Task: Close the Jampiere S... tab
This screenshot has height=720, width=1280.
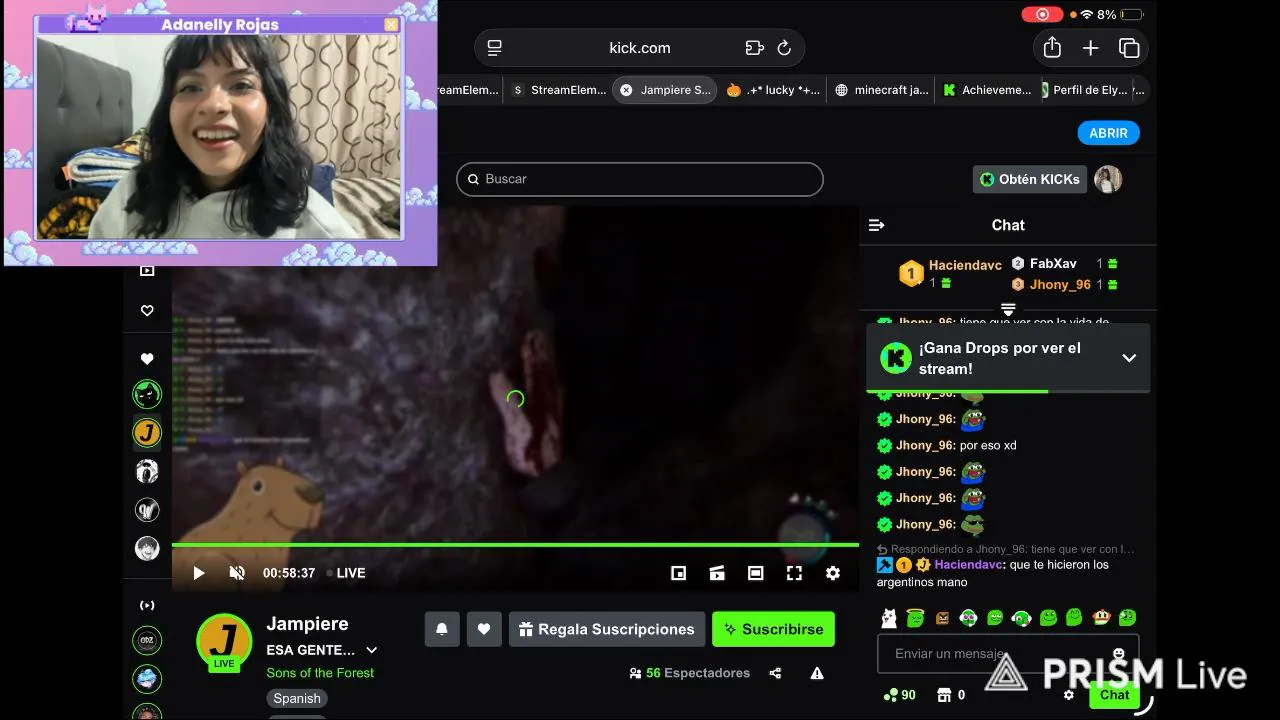Action: click(x=626, y=90)
